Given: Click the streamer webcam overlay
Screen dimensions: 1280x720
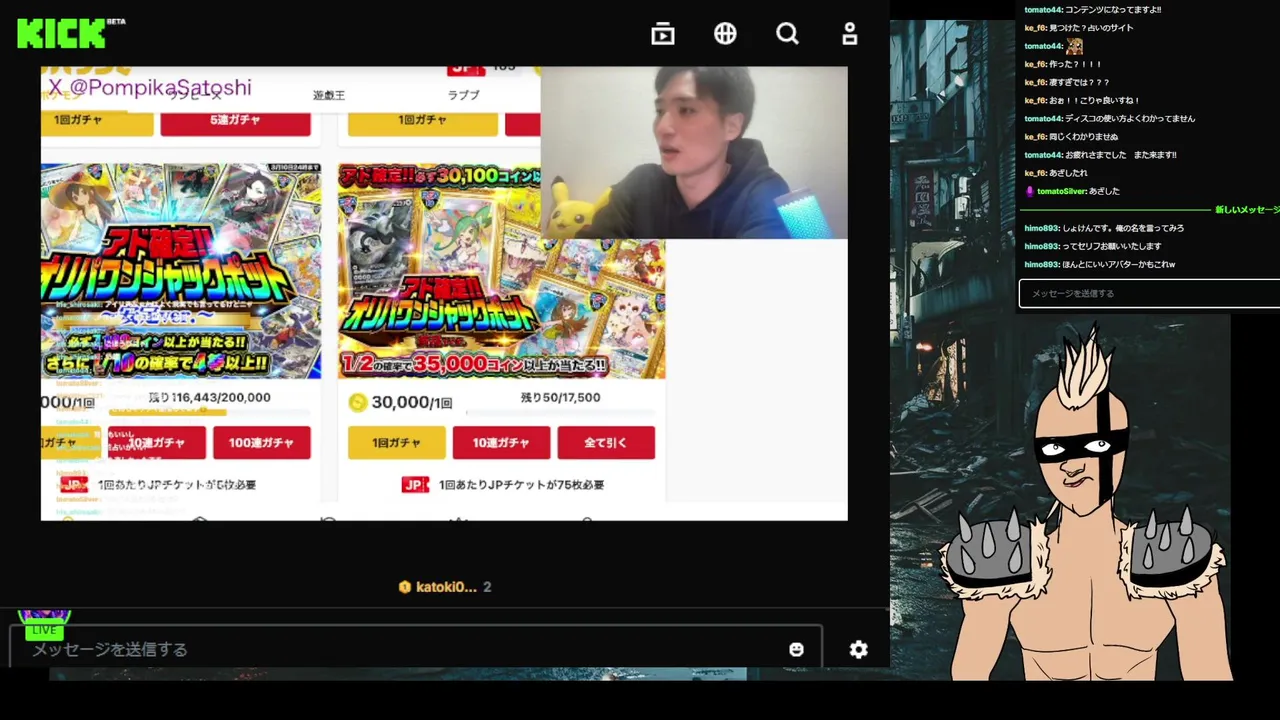Looking at the screenshot, I should tap(694, 153).
